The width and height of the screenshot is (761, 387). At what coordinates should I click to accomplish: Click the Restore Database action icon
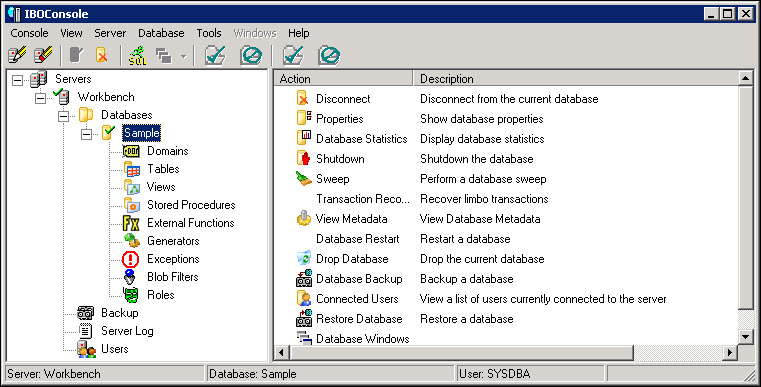304,318
